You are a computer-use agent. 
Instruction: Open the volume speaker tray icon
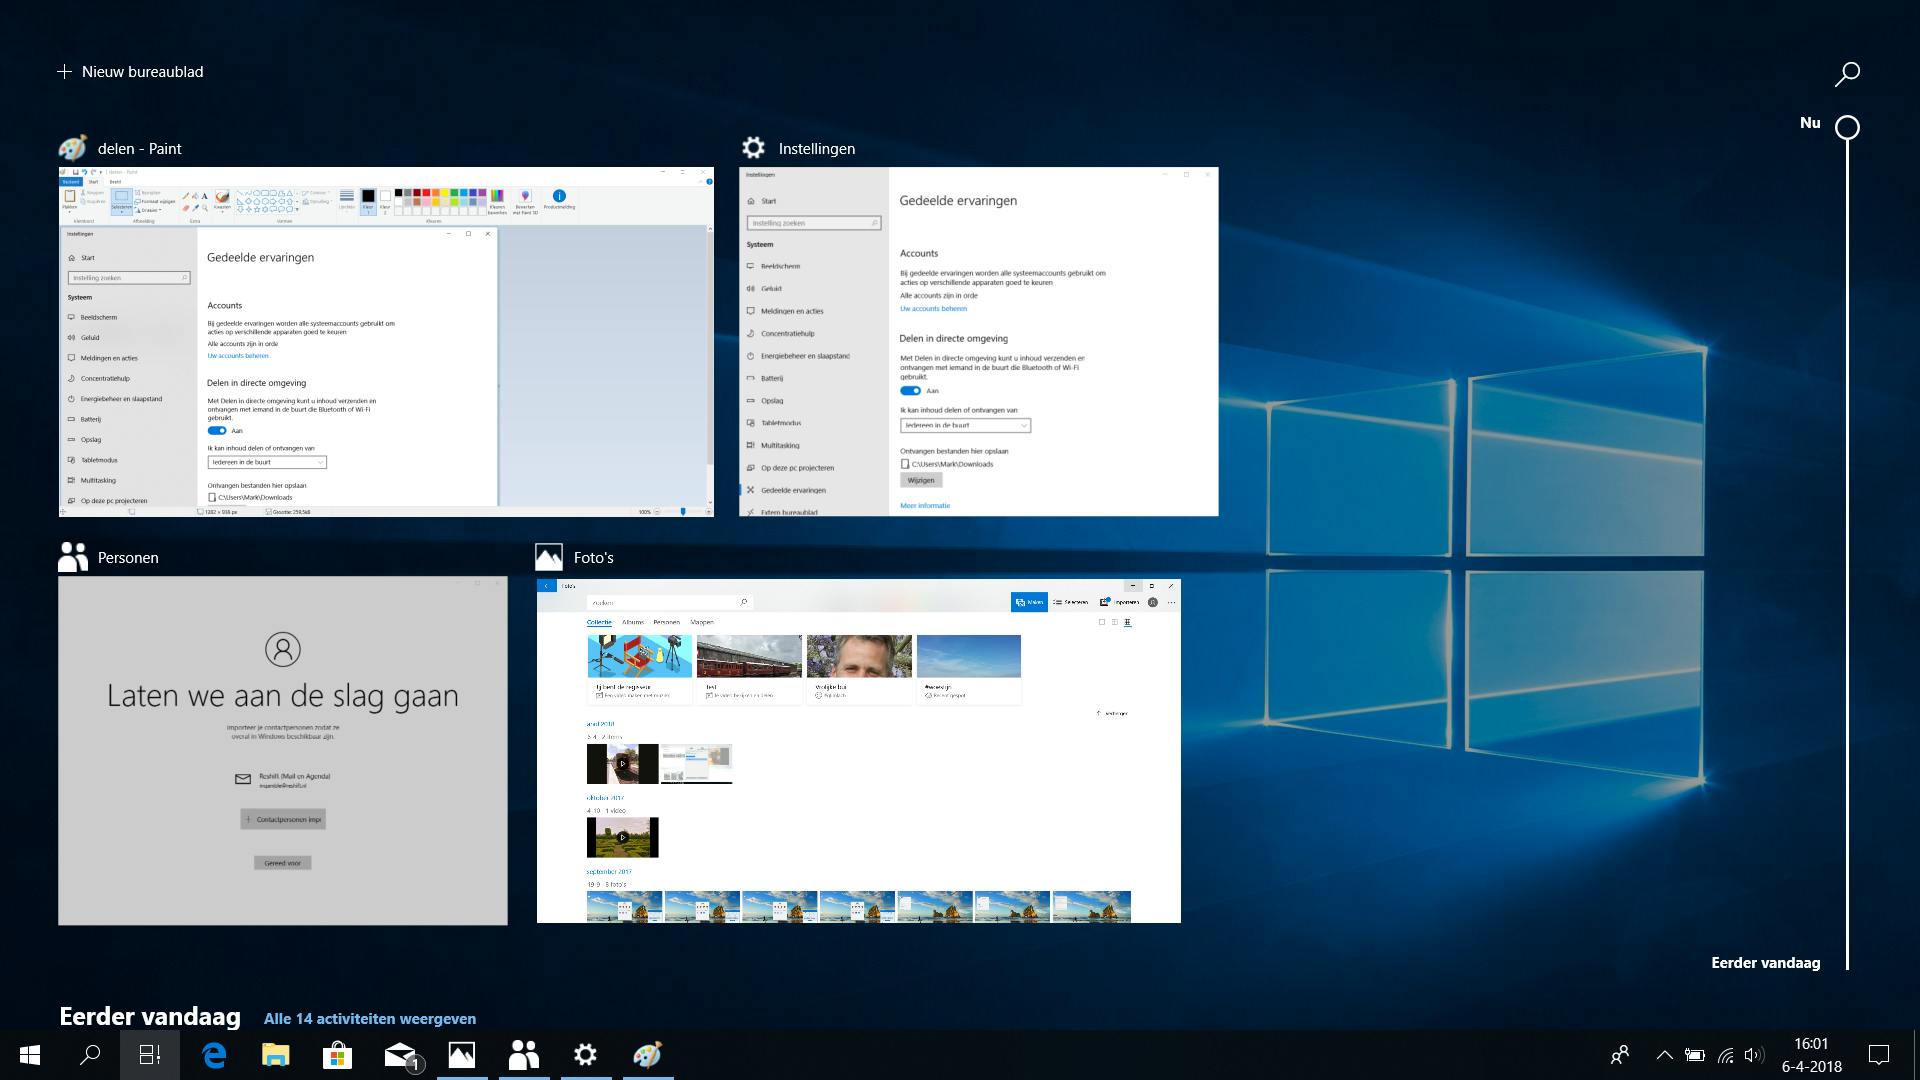[x=1753, y=1055]
